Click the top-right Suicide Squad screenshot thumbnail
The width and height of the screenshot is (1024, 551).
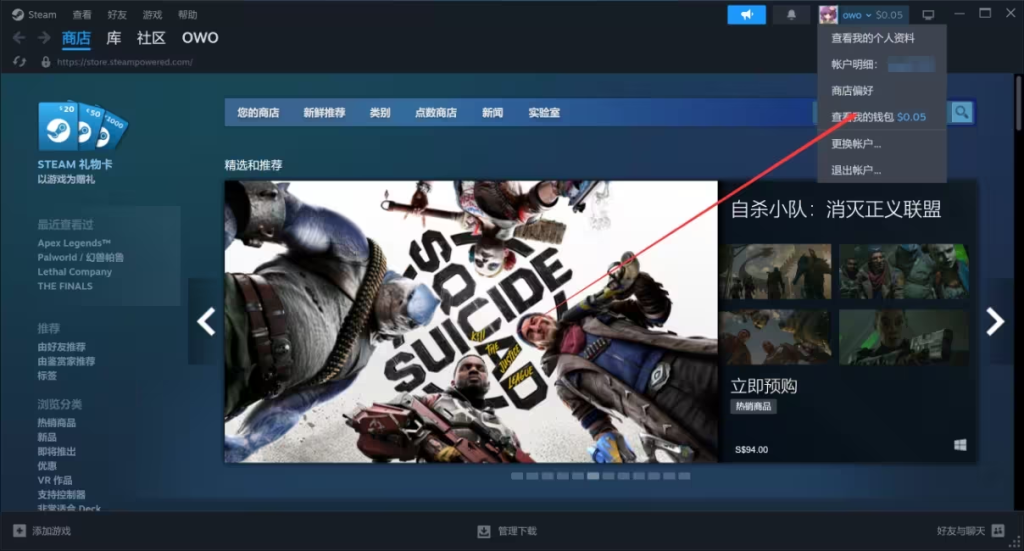click(x=903, y=272)
